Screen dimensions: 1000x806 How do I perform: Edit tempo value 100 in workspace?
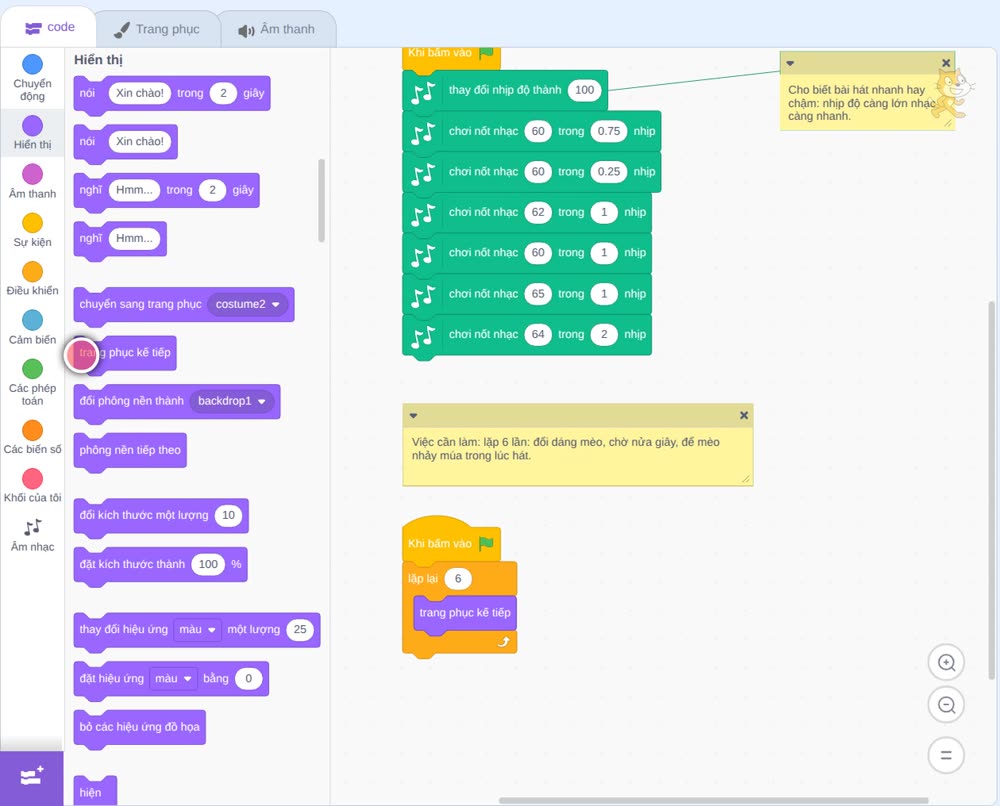click(584, 90)
